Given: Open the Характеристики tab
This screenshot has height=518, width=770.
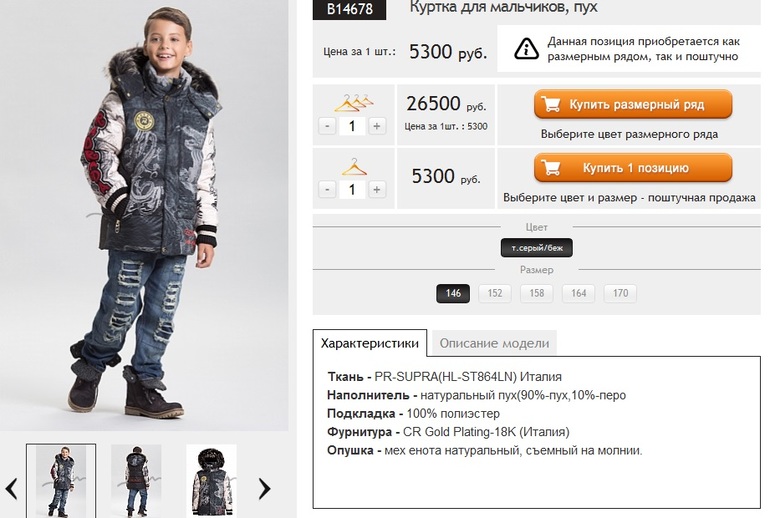Looking at the screenshot, I should click(370, 343).
